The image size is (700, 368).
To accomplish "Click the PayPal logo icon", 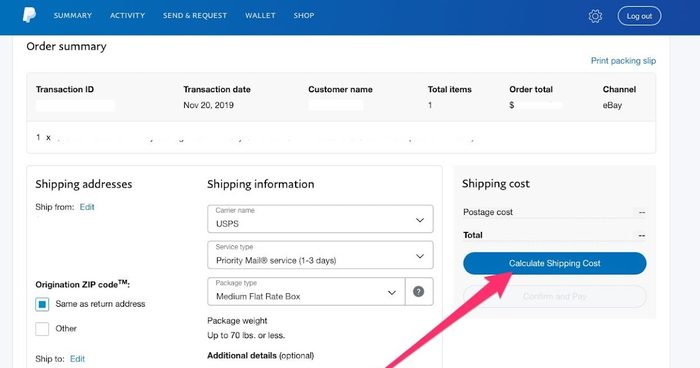I will 29,15.
